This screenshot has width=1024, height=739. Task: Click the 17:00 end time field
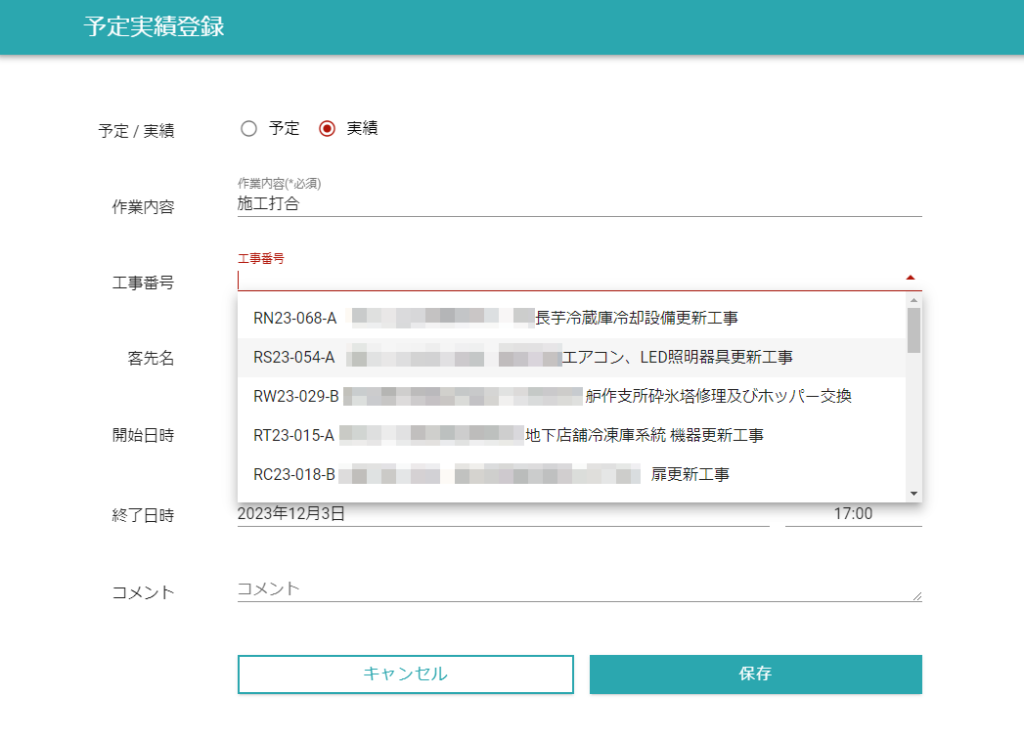(x=852, y=514)
